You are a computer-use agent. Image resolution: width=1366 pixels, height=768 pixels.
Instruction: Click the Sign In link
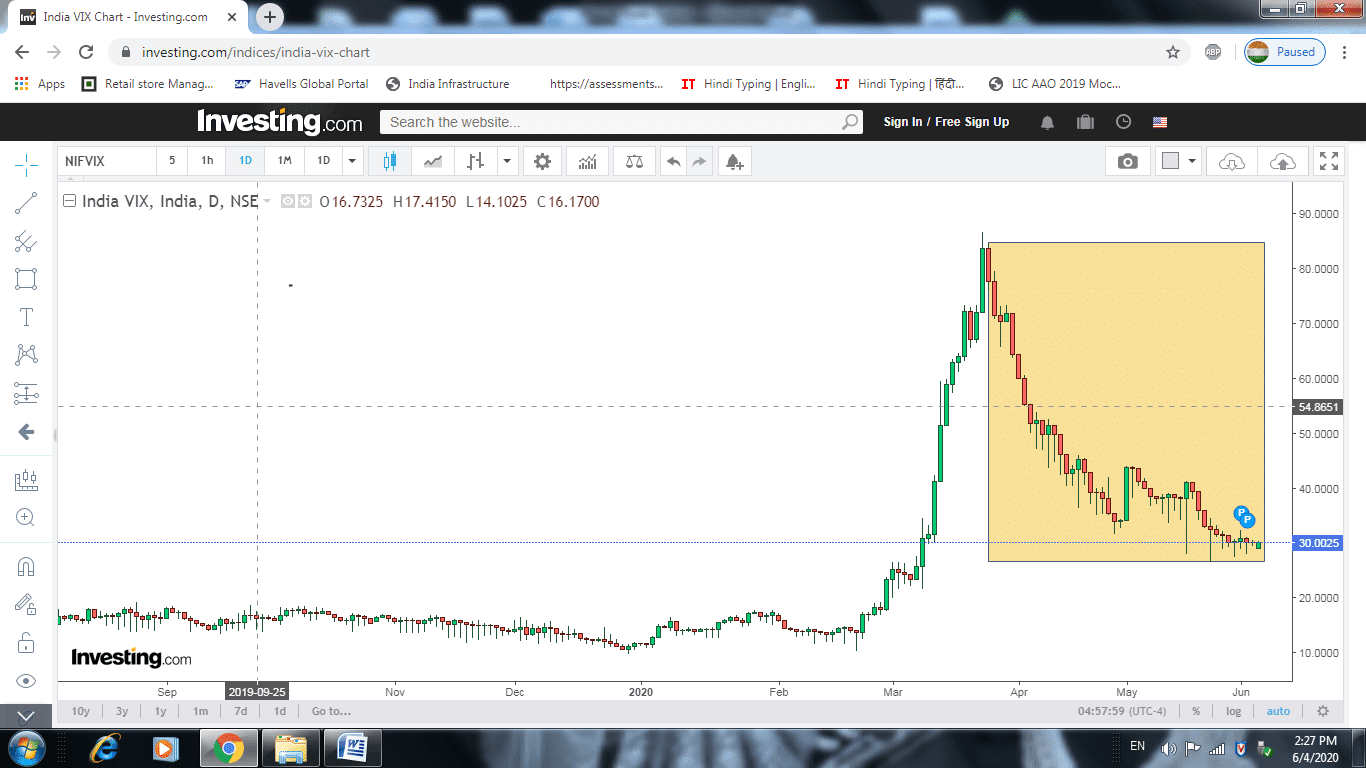click(903, 122)
